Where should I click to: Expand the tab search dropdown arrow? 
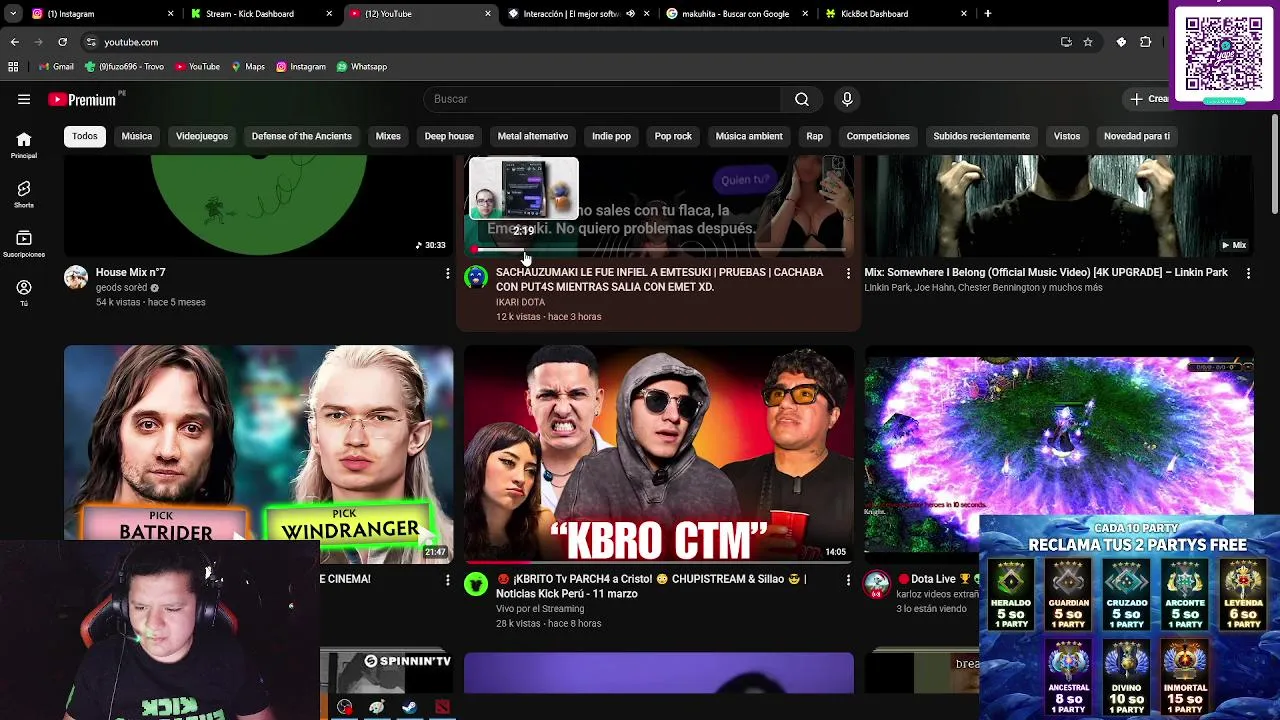(13, 14)
